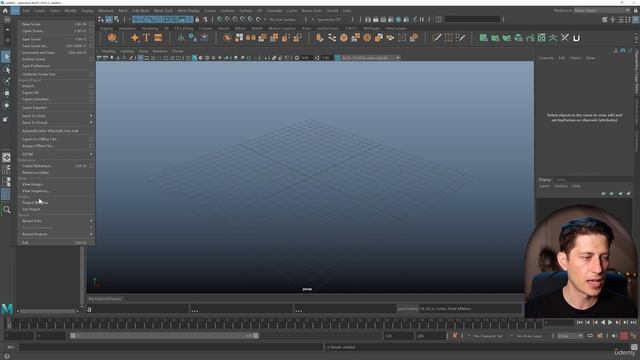Toggle the loop playback icon in range bar
Viewport: 640px width, 360px height.
pos(590,336)
